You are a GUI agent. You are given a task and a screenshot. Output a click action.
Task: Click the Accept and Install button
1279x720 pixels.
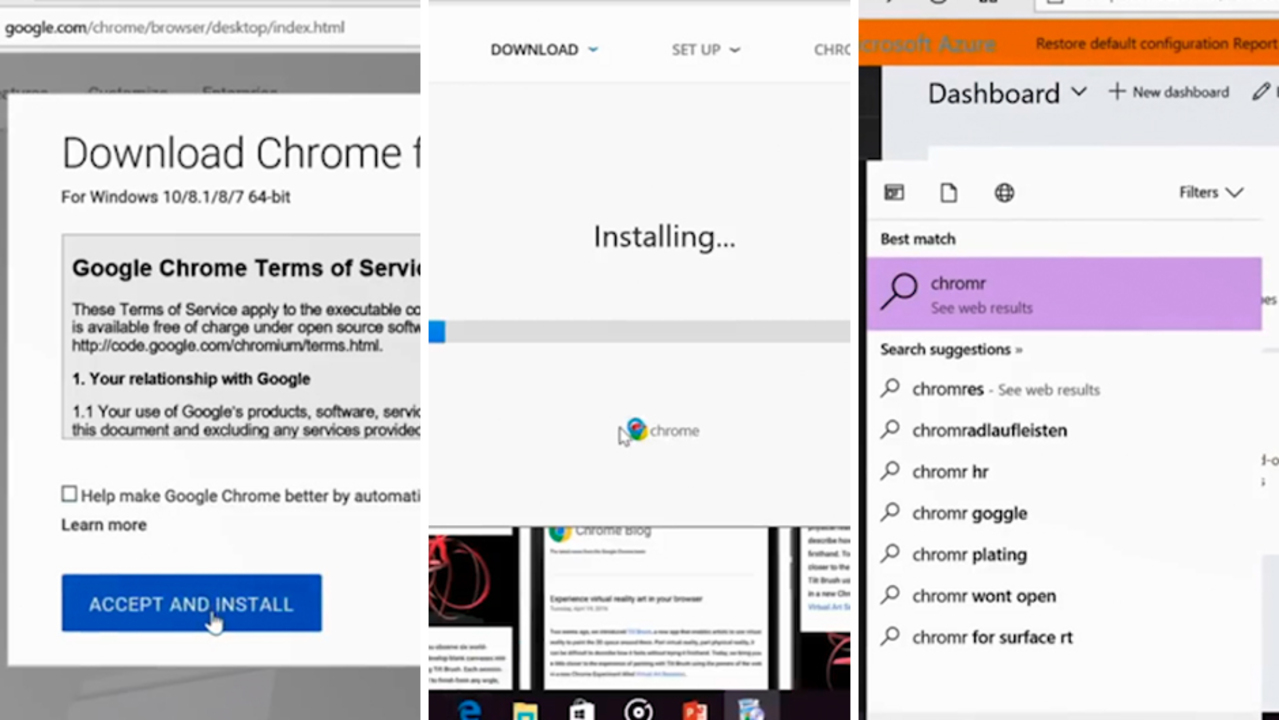click(191, 603)
